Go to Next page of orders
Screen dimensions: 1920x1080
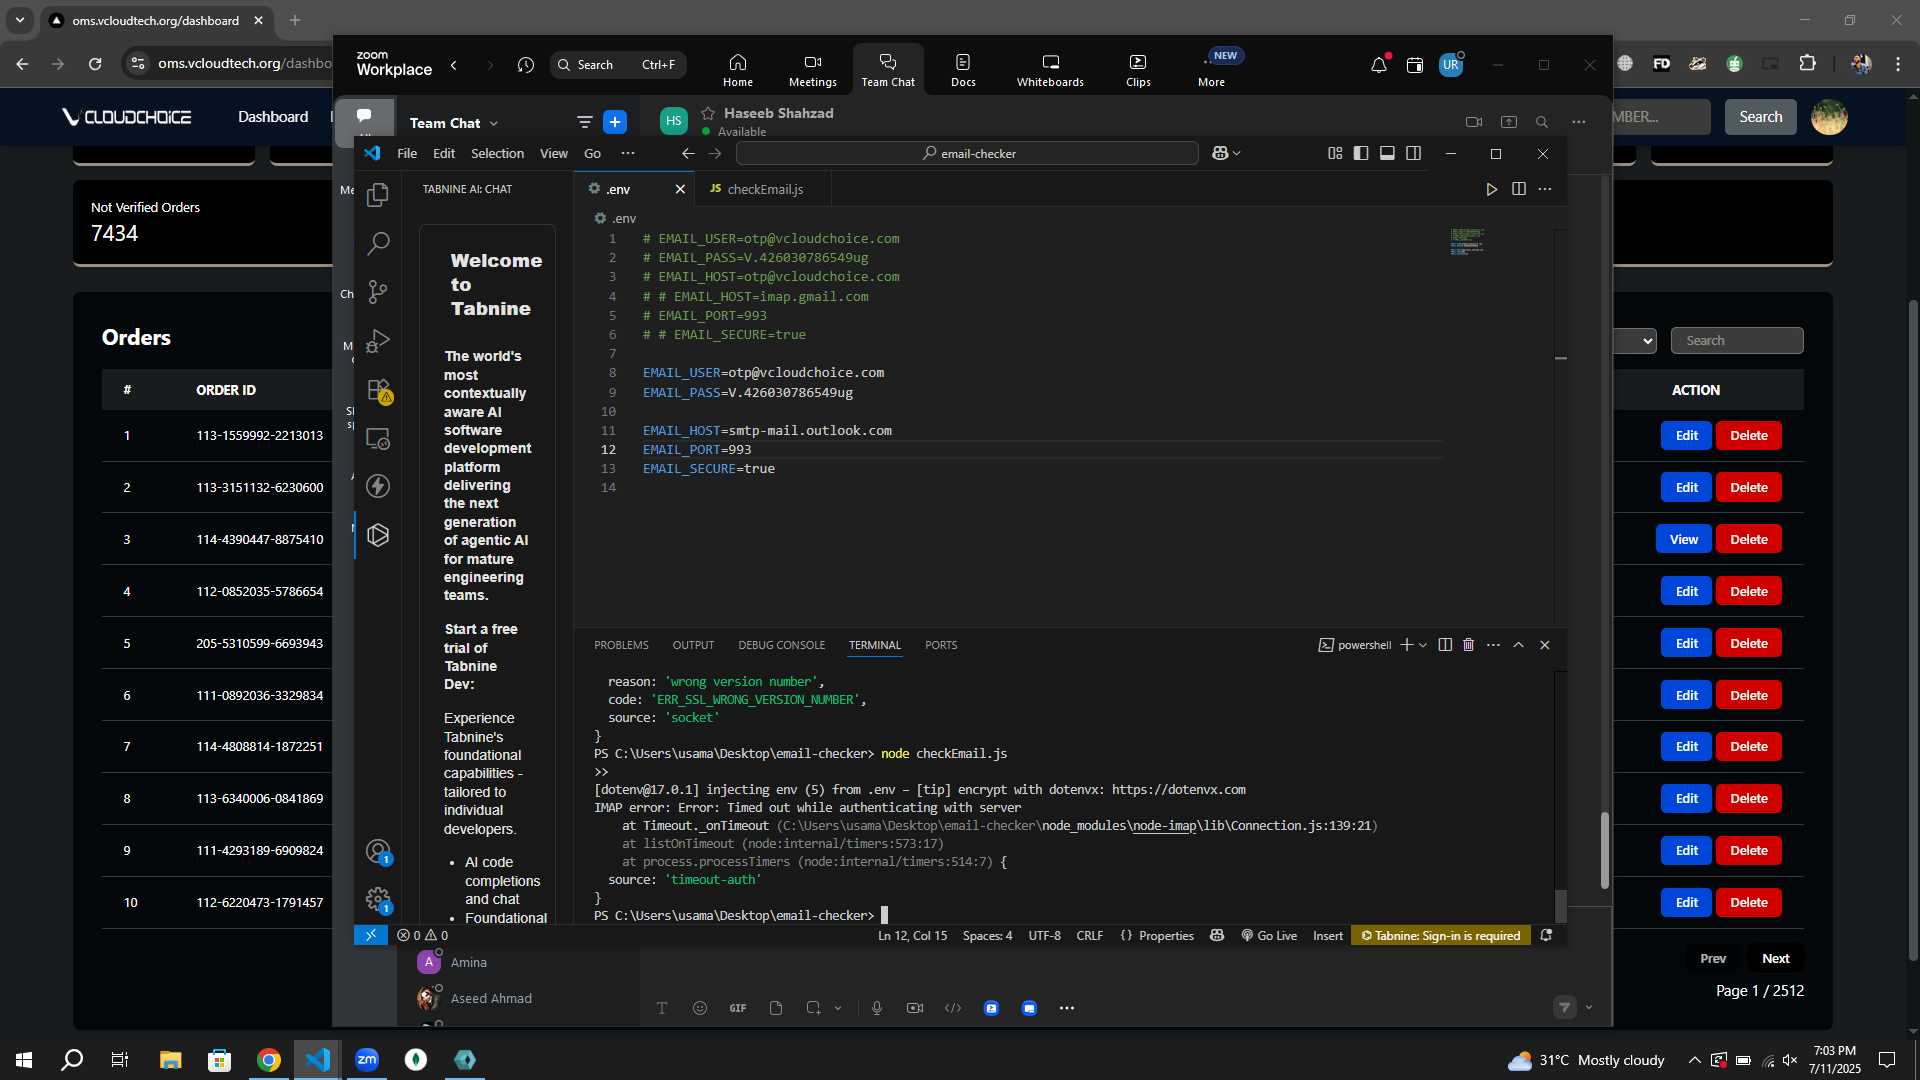click(x=1775, y=959)
